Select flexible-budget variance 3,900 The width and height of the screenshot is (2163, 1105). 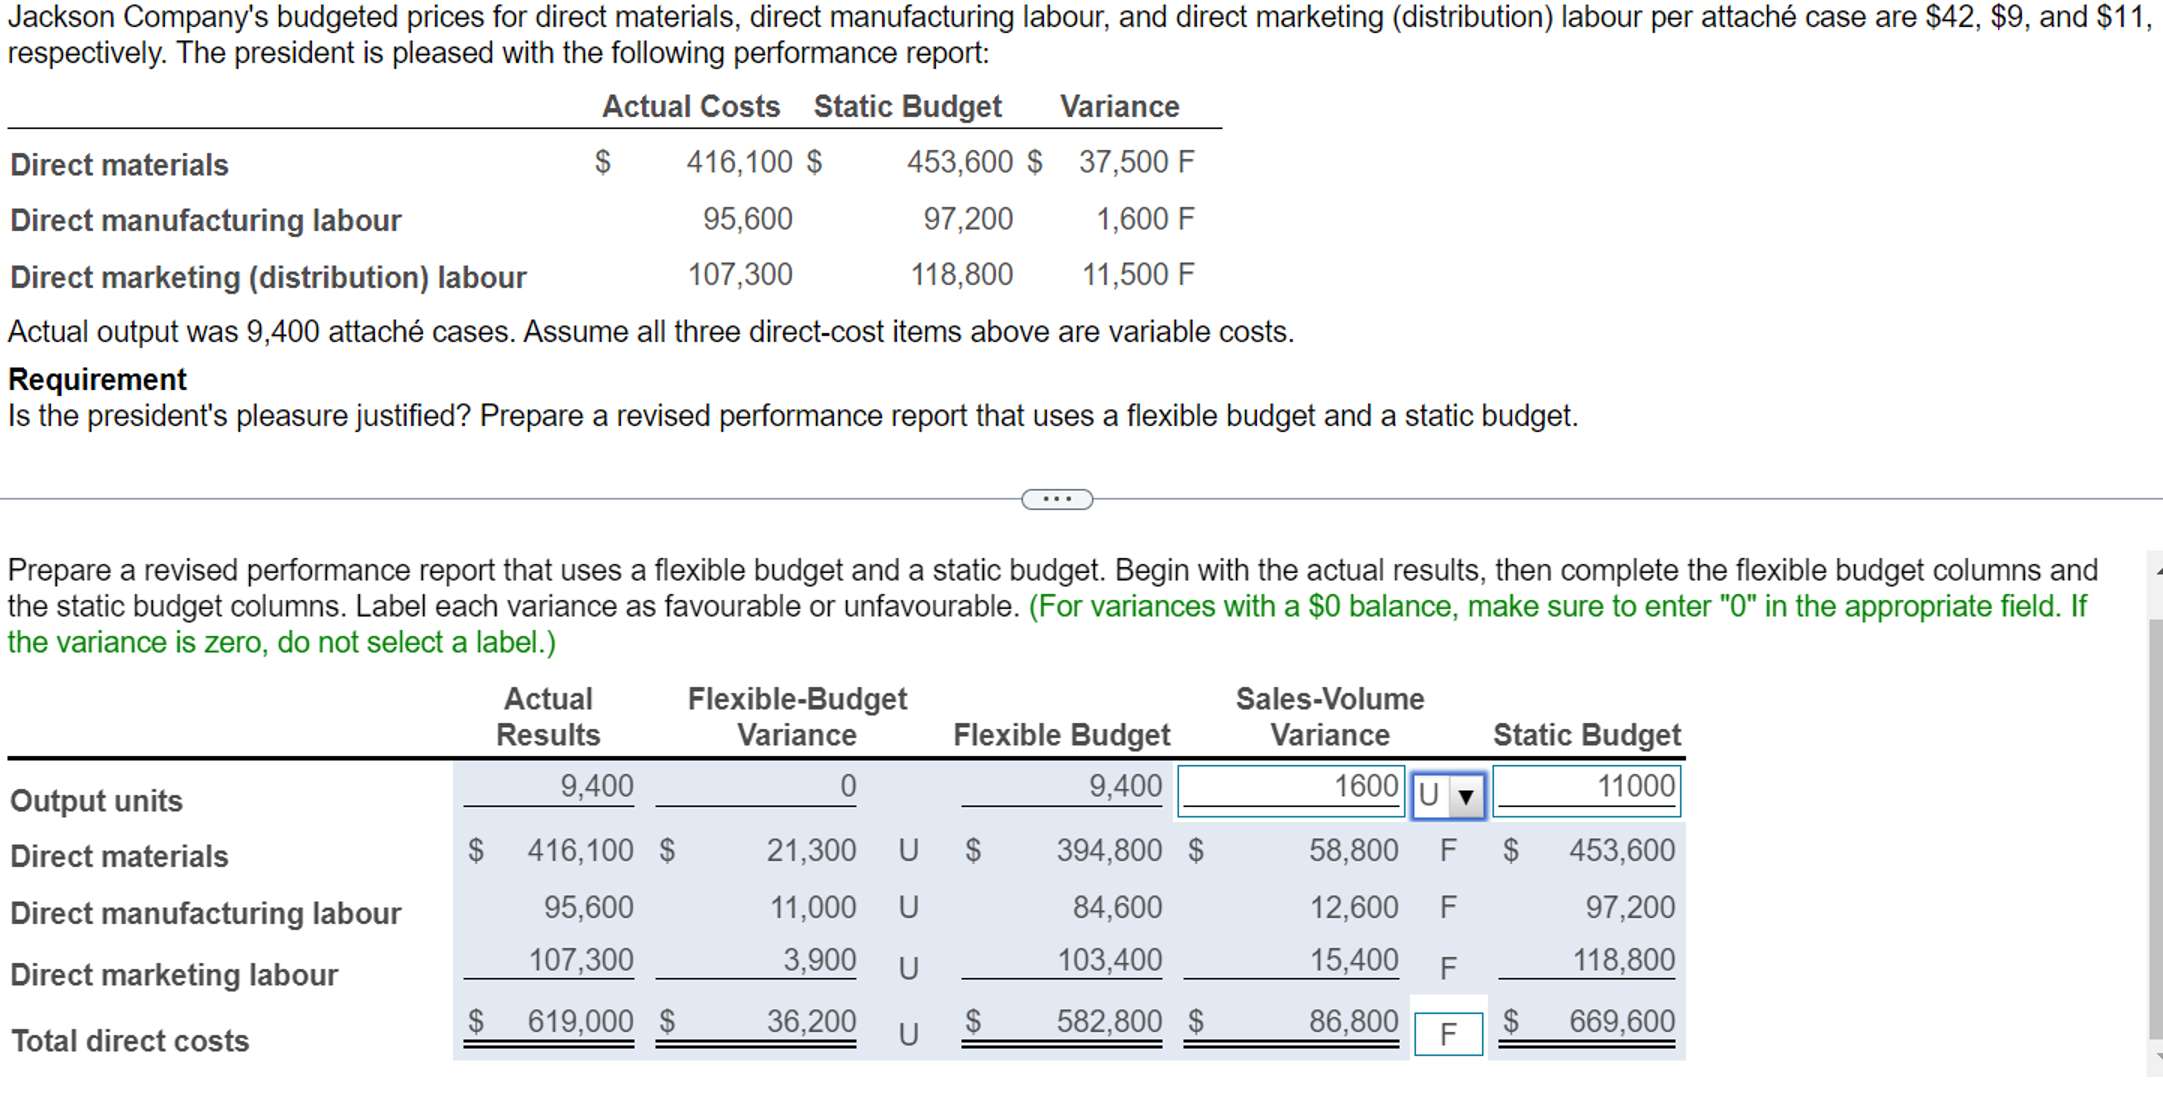[x=819, y=961]
